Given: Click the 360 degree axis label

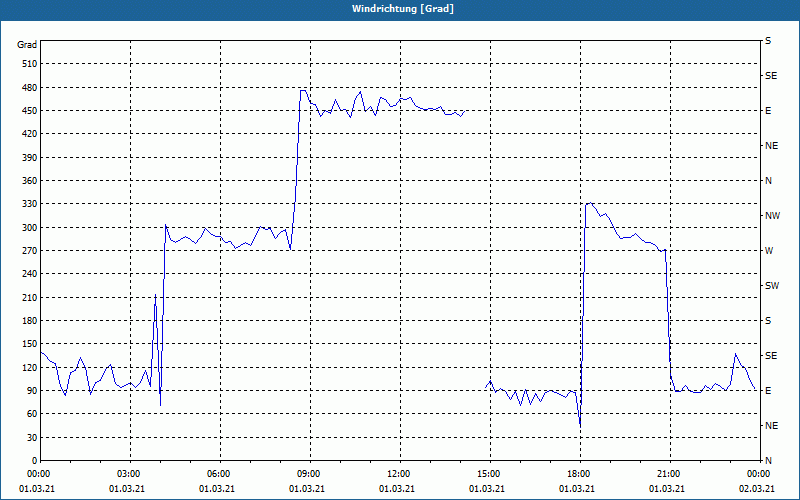Looking at the screenshot, I should 30,181.
